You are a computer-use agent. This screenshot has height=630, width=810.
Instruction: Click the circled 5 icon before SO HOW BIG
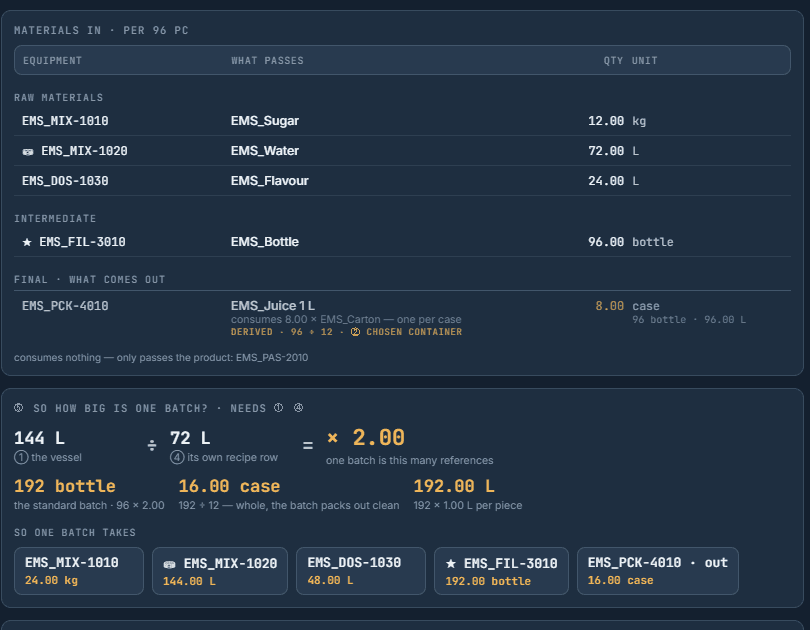point(19,408)
